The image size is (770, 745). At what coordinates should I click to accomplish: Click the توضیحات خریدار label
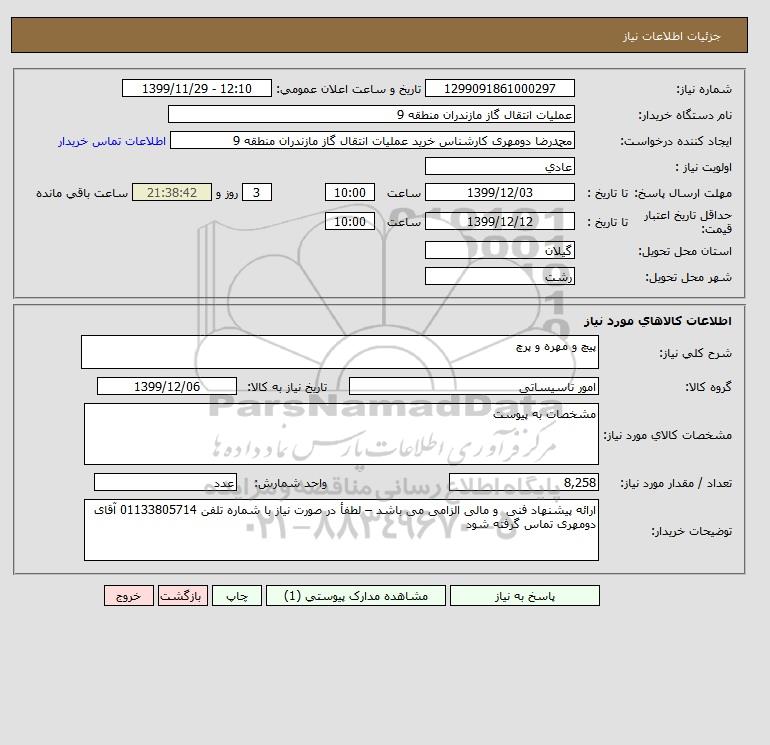click(691, 531)
